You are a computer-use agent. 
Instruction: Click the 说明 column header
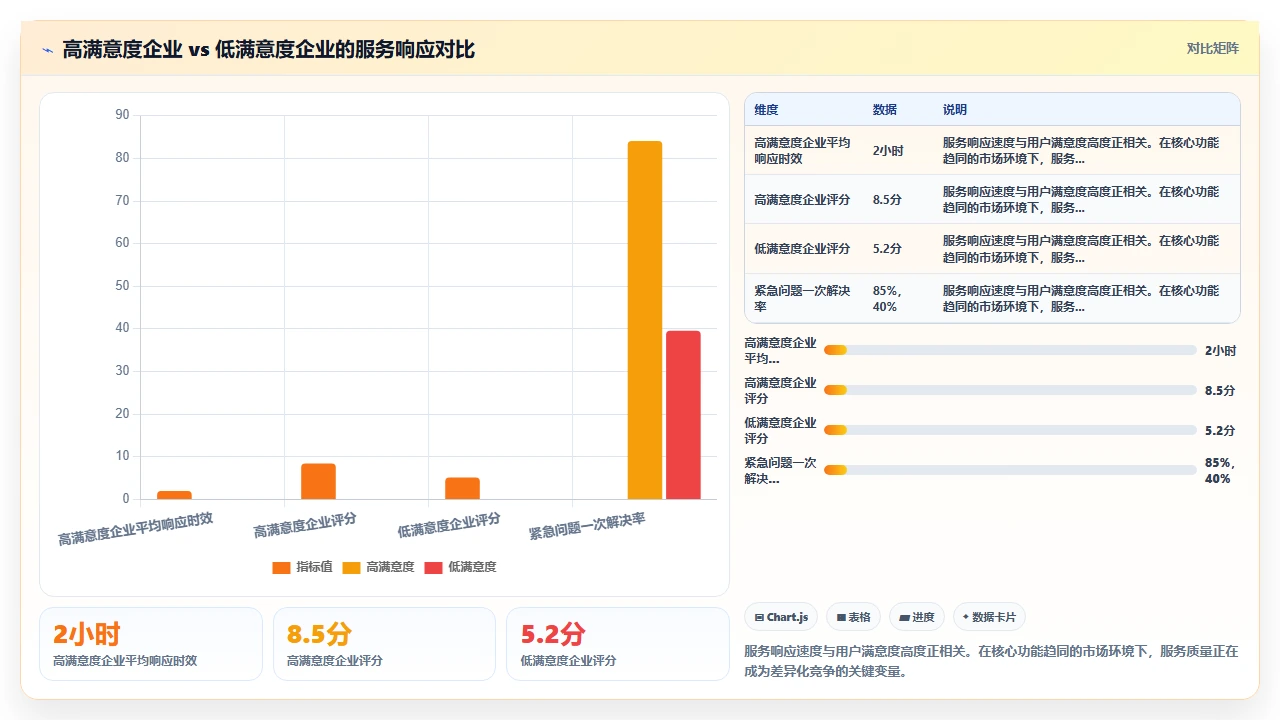(x=955, y=110)
